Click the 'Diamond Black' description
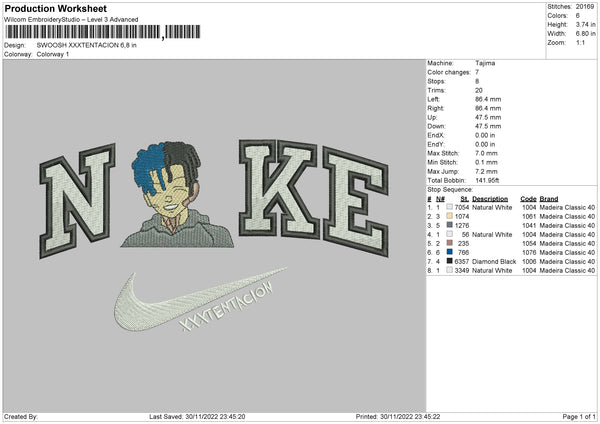This screenshot has width=600, height=424. pyautogui.click(x=494, y=261)
